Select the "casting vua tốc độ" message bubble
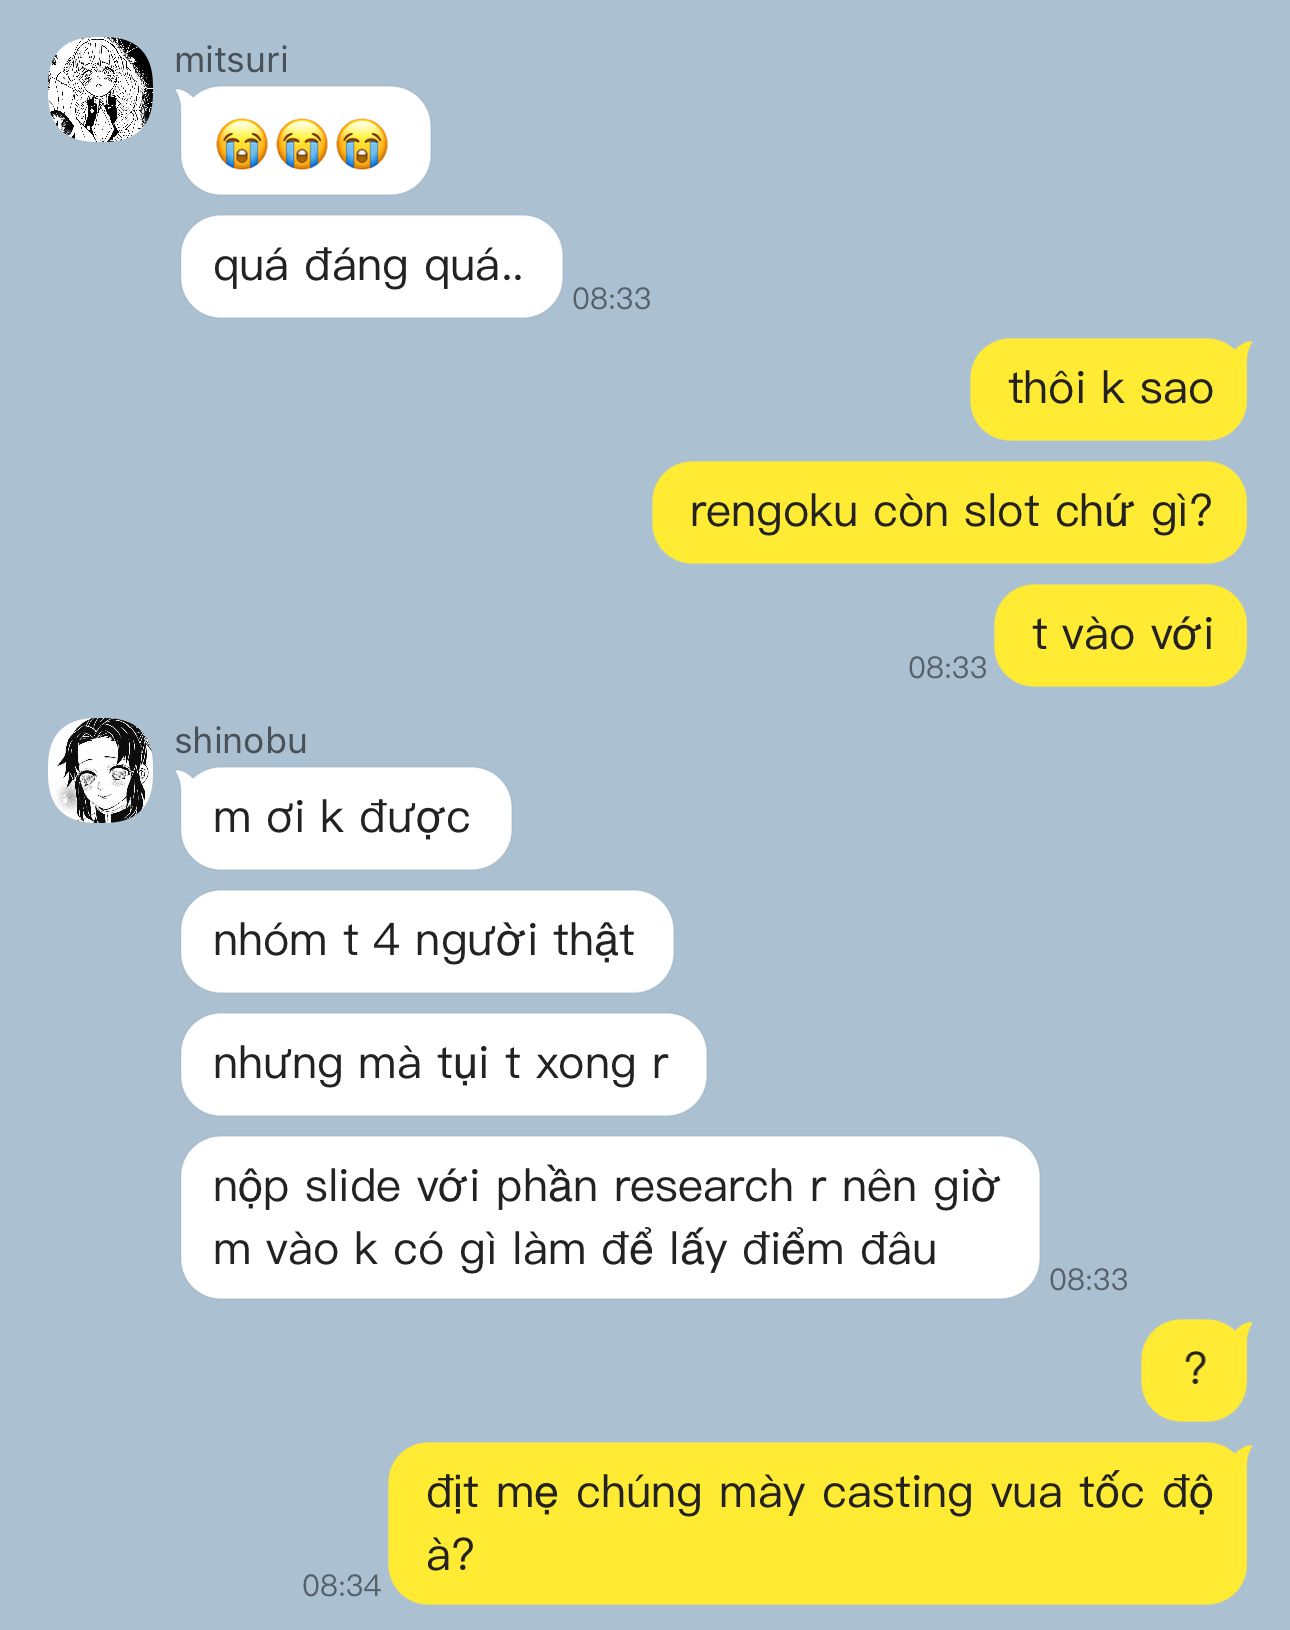The image size is (1290, 1630). pyautogui.click(x=818, y=1523)
